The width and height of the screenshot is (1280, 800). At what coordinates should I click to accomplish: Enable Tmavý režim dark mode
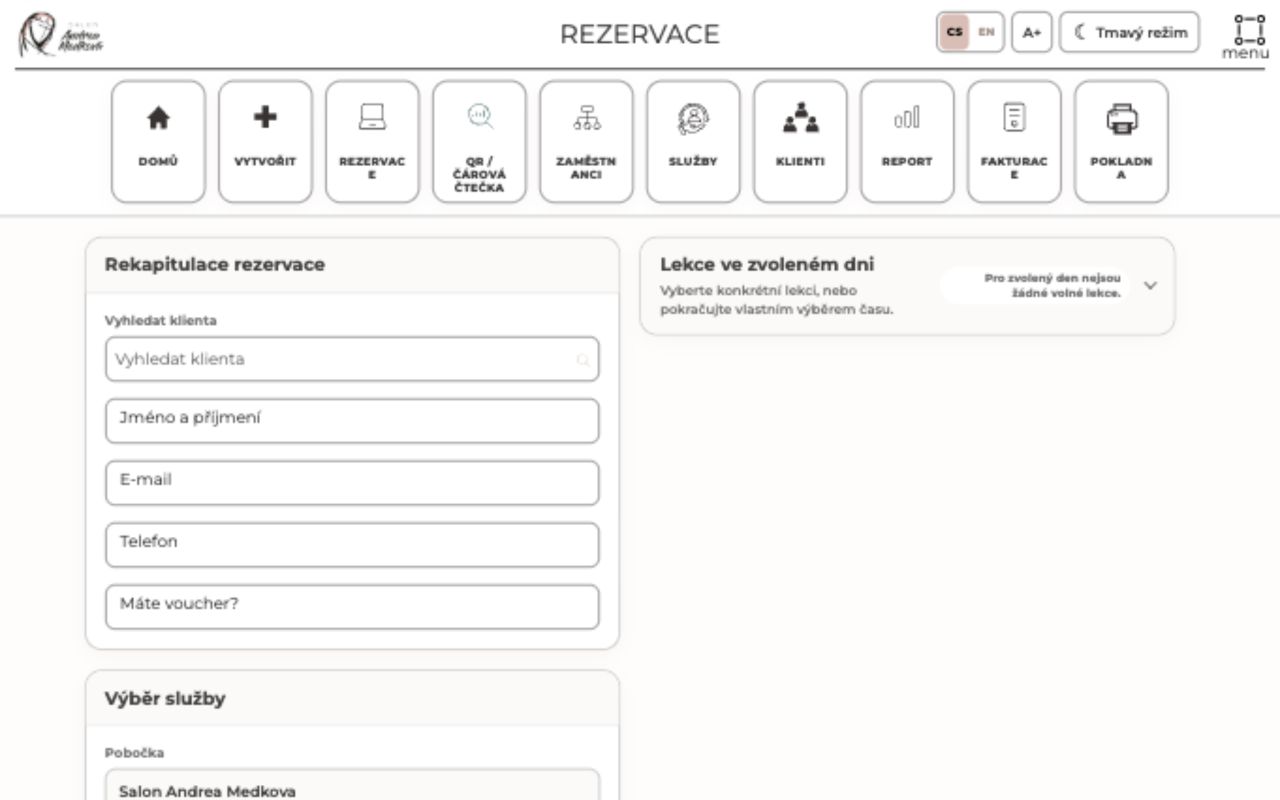1129,32
